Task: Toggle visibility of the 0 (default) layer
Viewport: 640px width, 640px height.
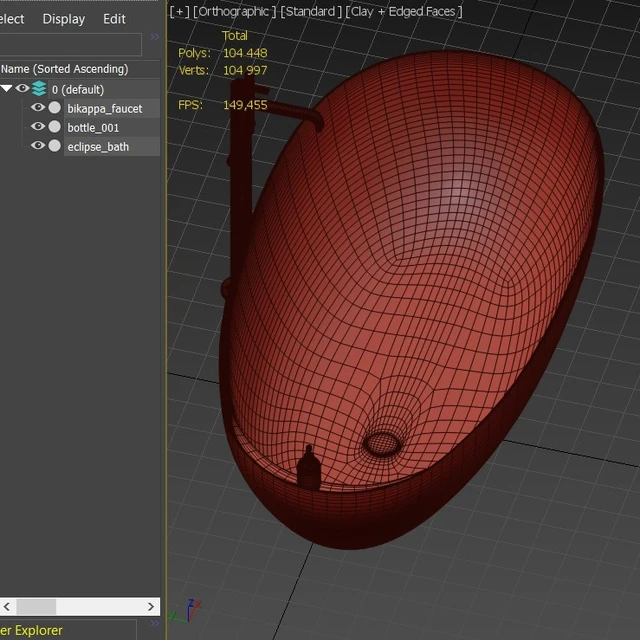Action: click(22, 88)
